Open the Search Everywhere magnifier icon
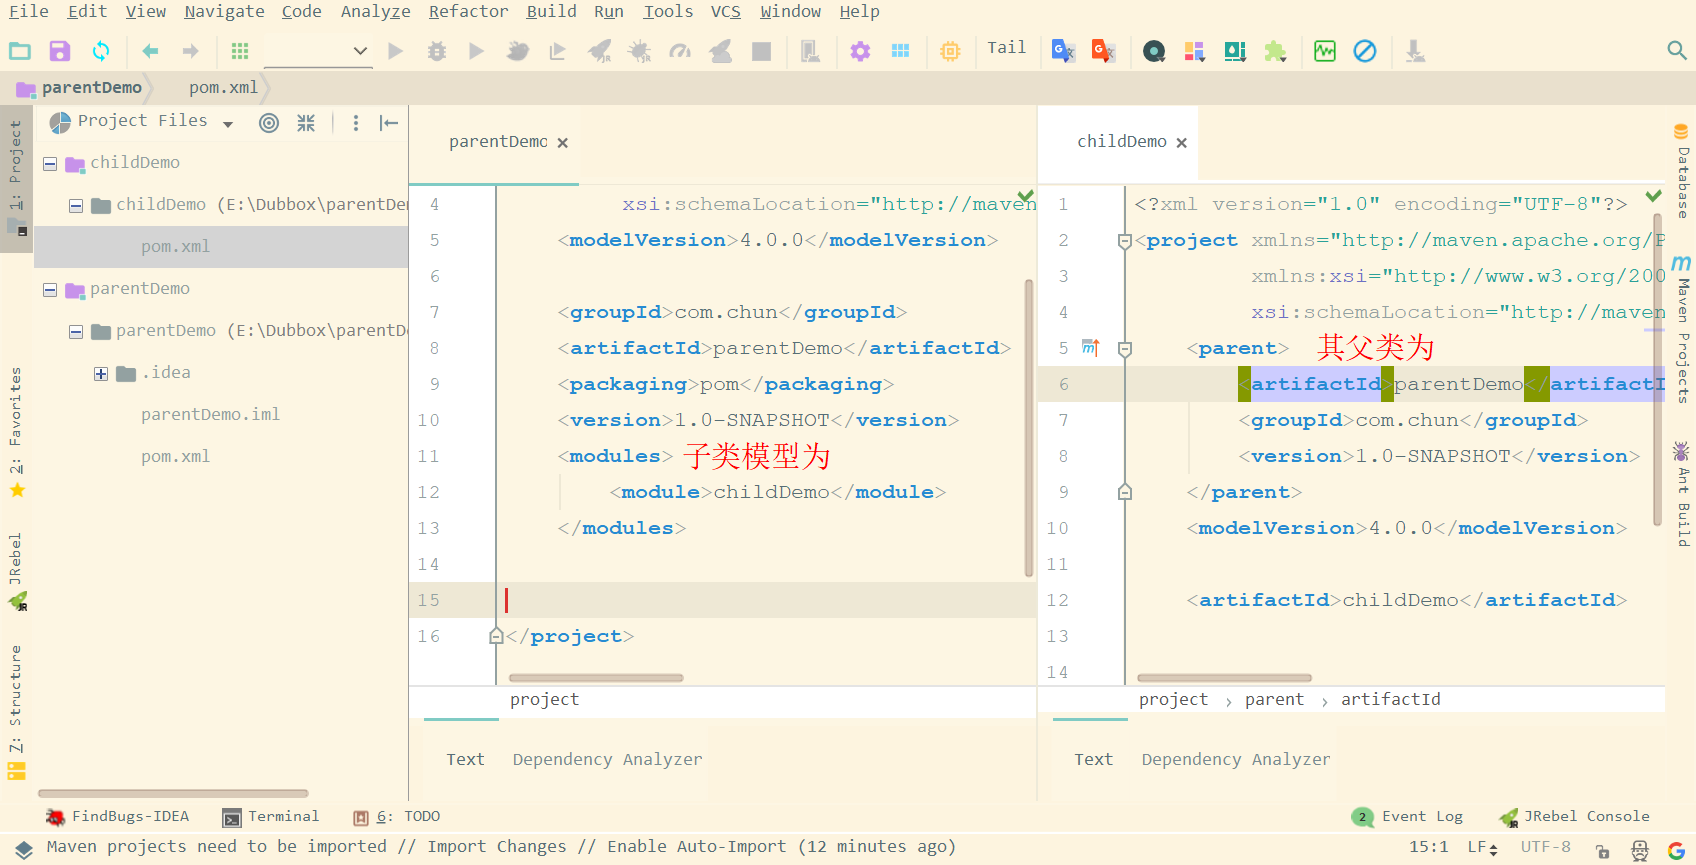 1677,50
